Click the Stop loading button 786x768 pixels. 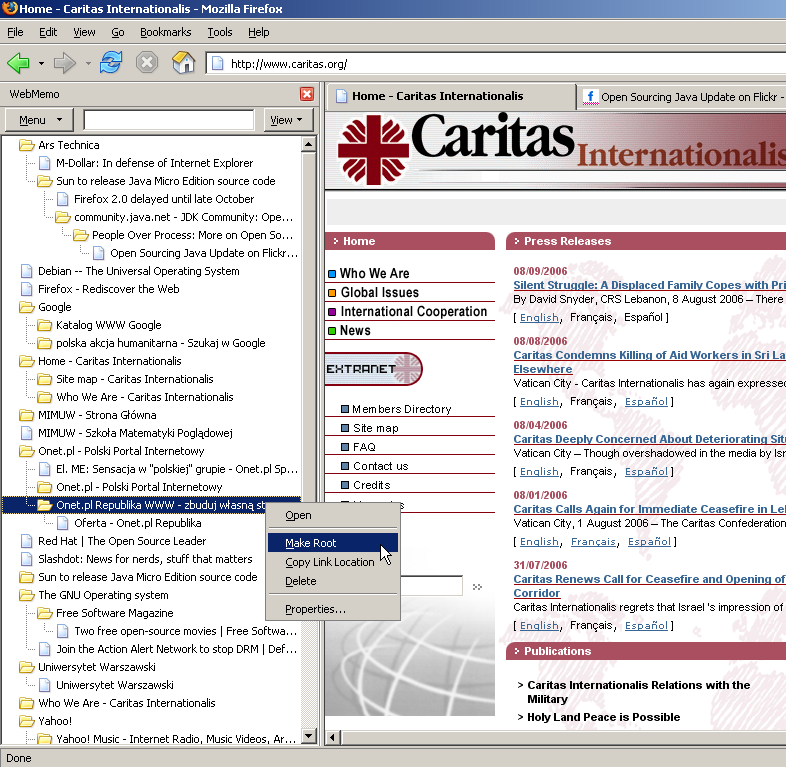point(147,63)
